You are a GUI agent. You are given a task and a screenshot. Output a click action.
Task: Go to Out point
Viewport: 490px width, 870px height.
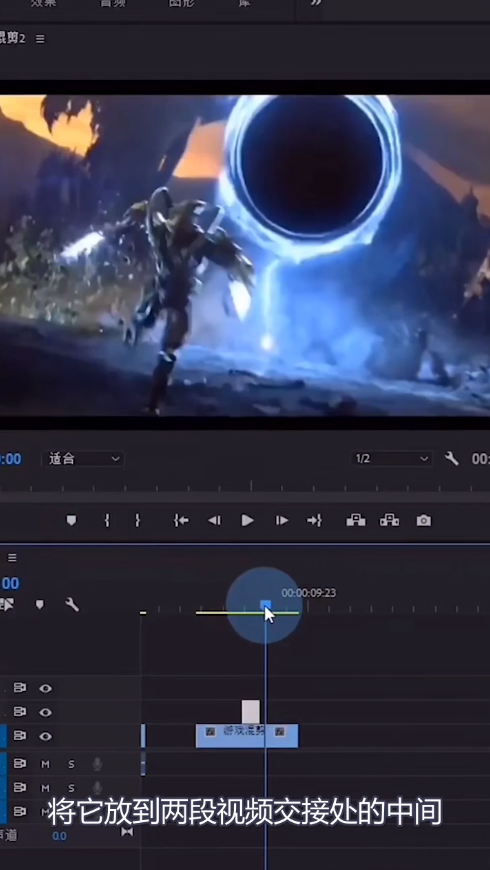(315, 520)
